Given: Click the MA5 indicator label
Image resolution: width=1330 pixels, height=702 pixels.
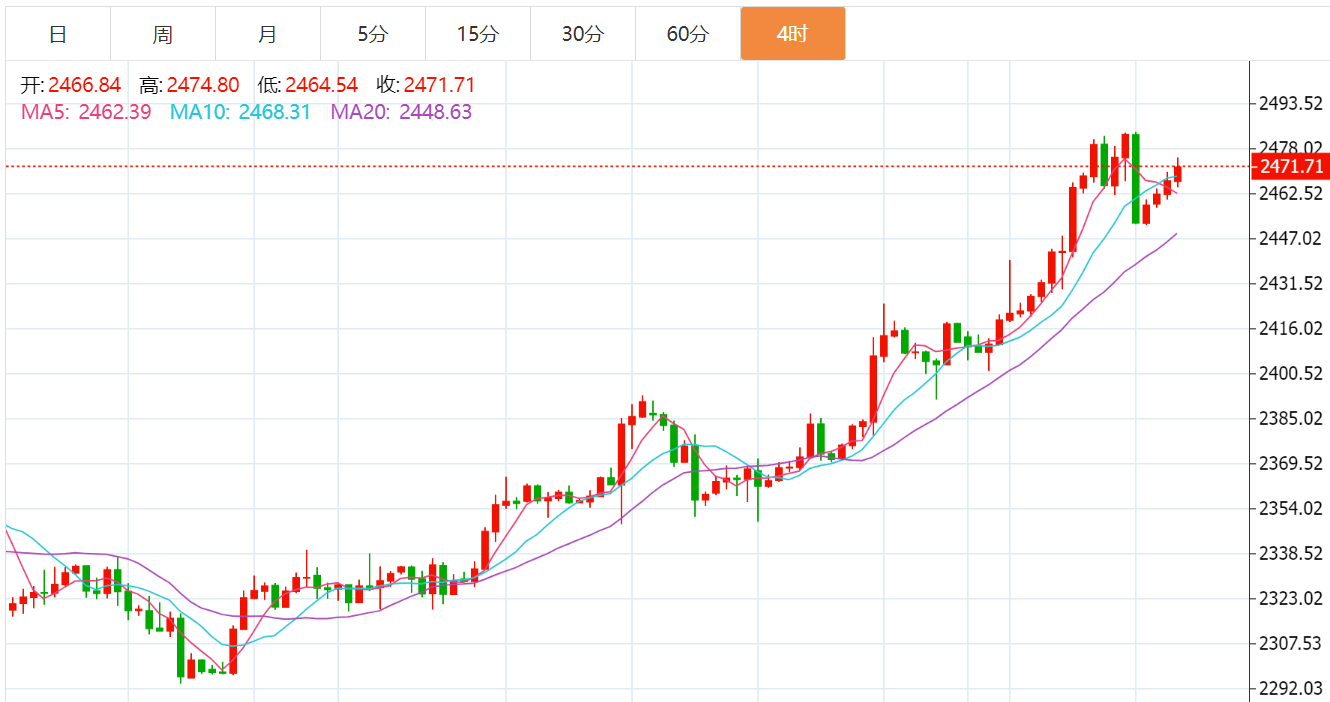Looking at the screenshot, I should coord(43,112).
